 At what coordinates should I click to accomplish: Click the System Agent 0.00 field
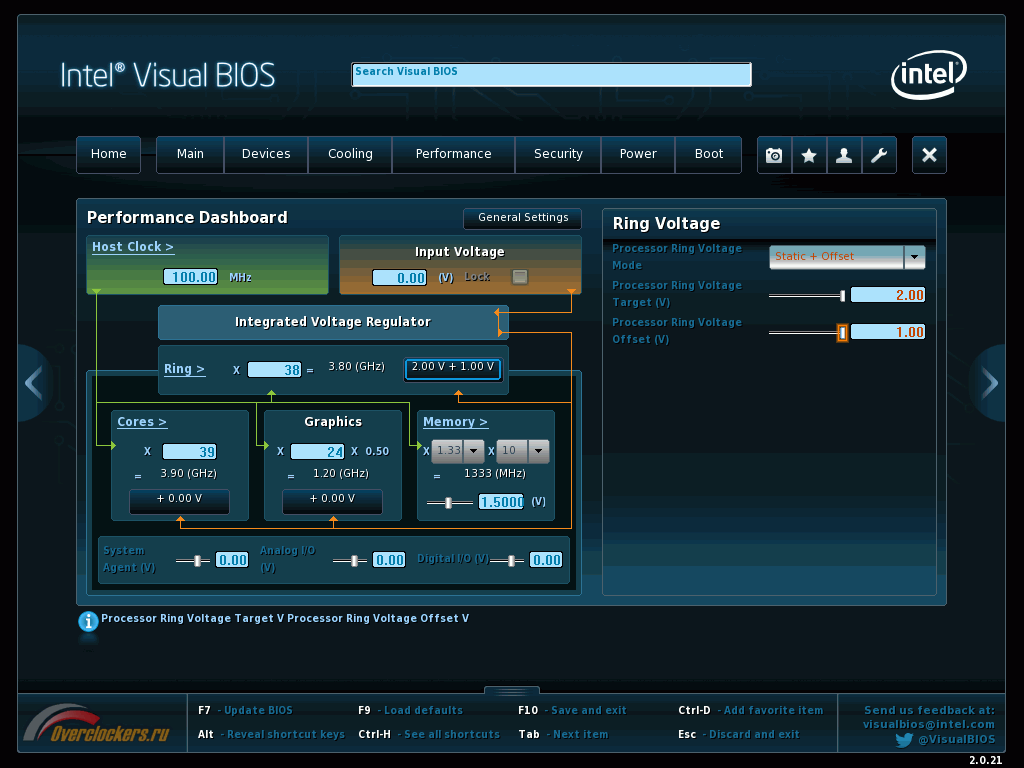click(232, 560)
